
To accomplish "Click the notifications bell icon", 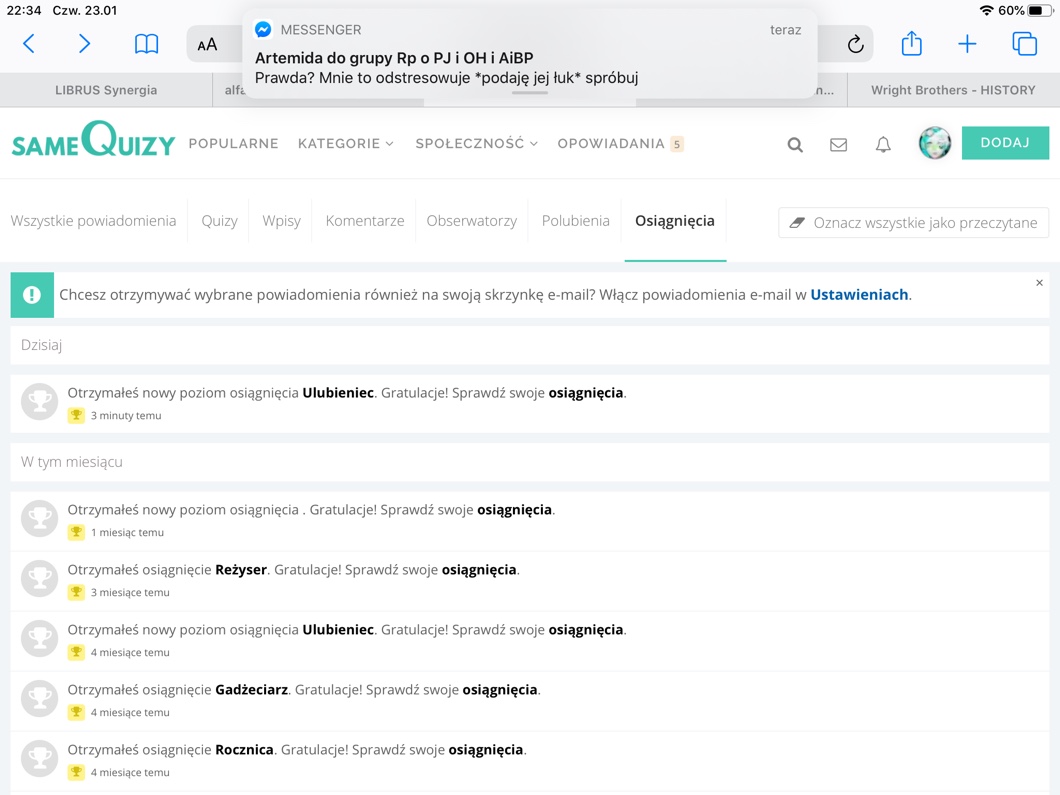I will tap(883, 145).
